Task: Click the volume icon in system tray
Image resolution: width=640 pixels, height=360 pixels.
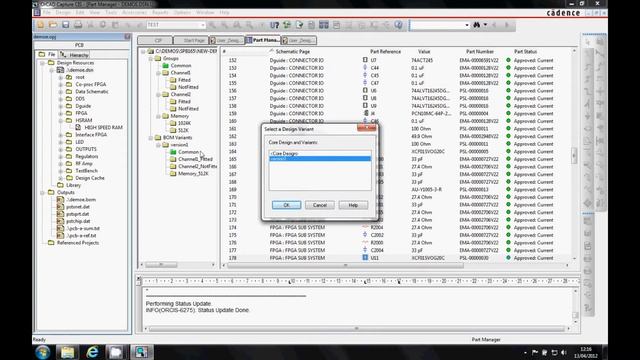Action: coord(564,352)
